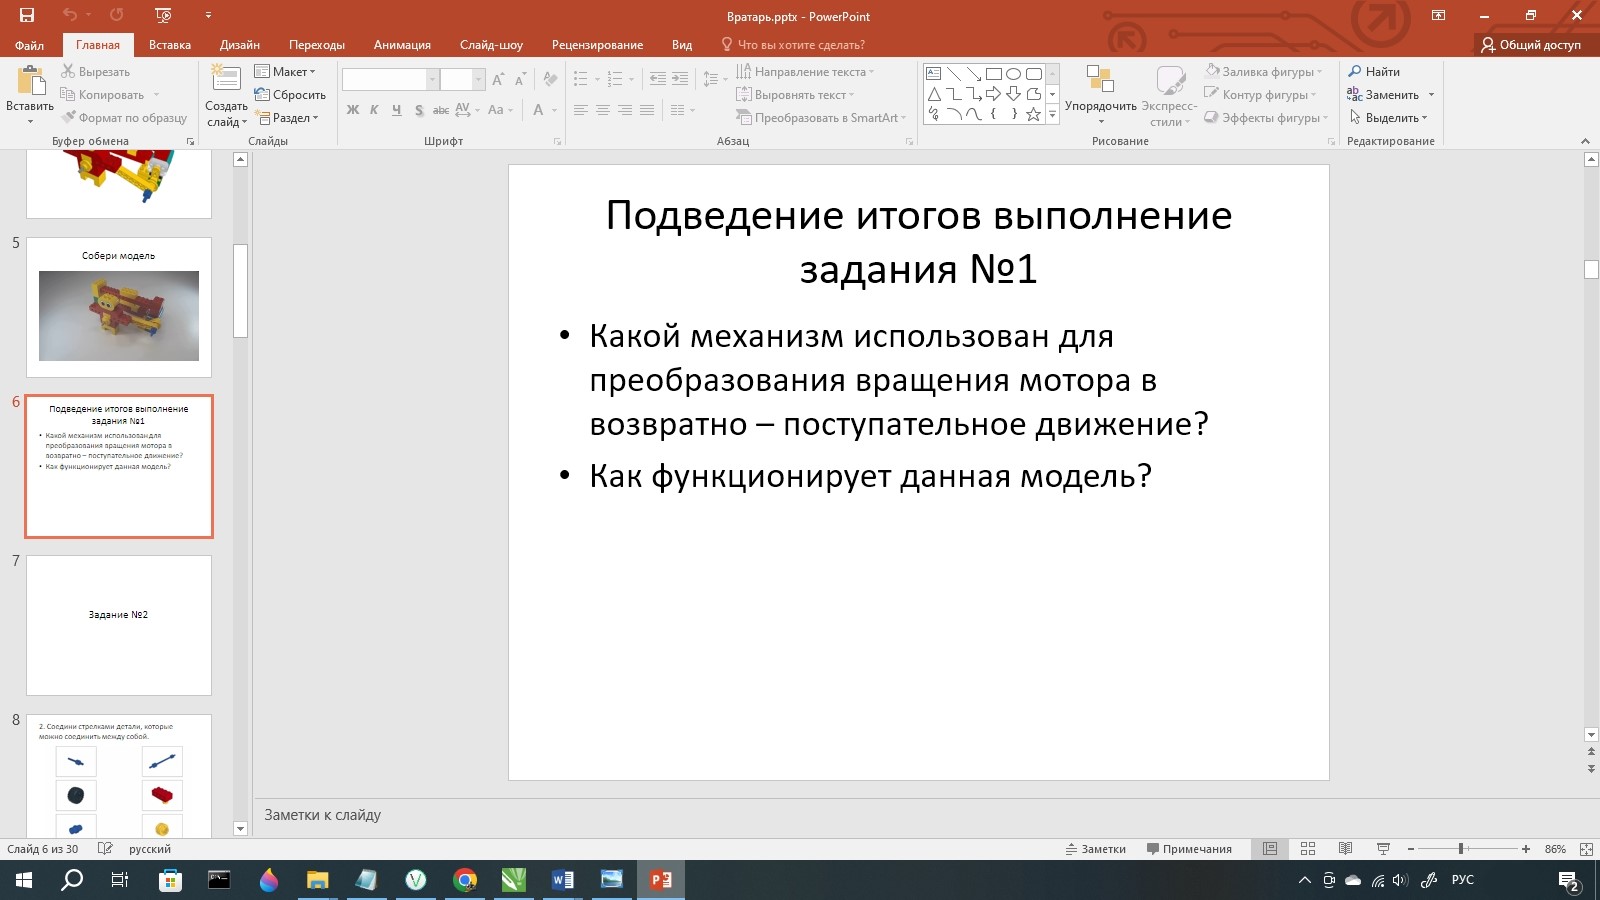The image size is (1600, 900).
Task: Open the Вставка ribbon tab
Action: pyautogui.click(x=170, y=45)
